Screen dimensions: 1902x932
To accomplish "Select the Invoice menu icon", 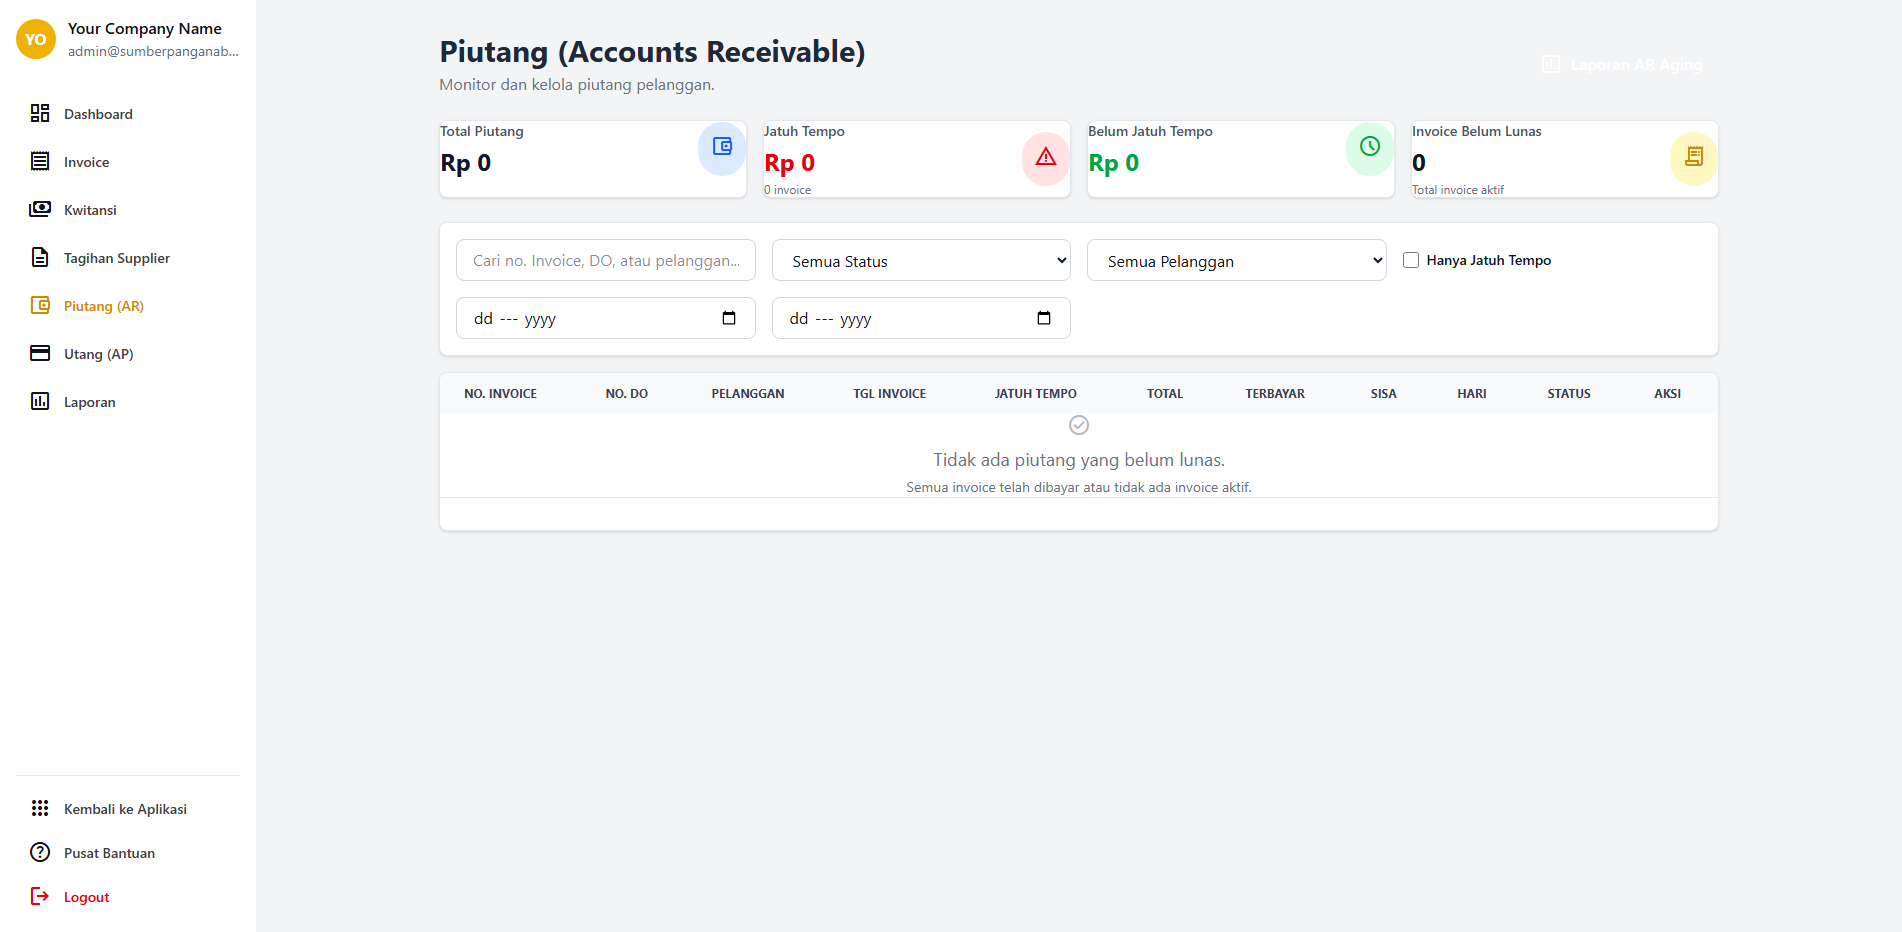I will [39, 161].
